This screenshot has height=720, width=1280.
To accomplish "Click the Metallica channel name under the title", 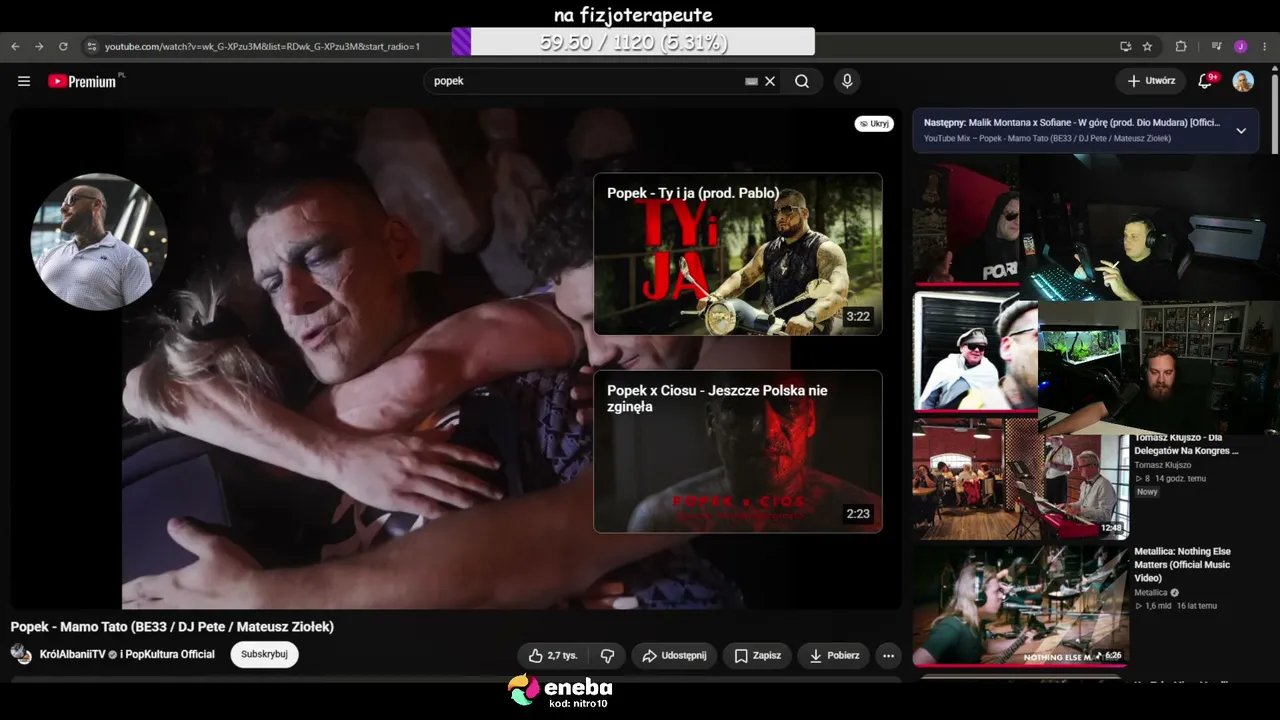I will pyautogui.click(x=1152, y=593).
